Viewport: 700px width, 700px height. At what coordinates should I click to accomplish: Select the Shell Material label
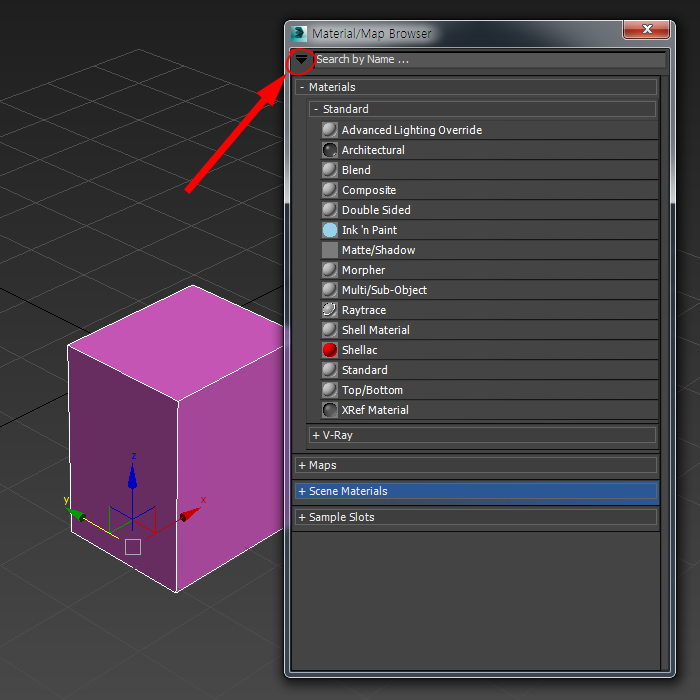click(375, 330)
